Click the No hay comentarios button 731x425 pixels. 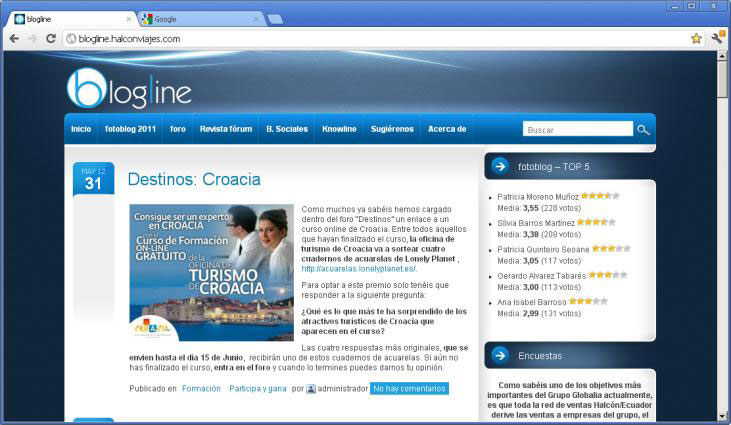409,389
